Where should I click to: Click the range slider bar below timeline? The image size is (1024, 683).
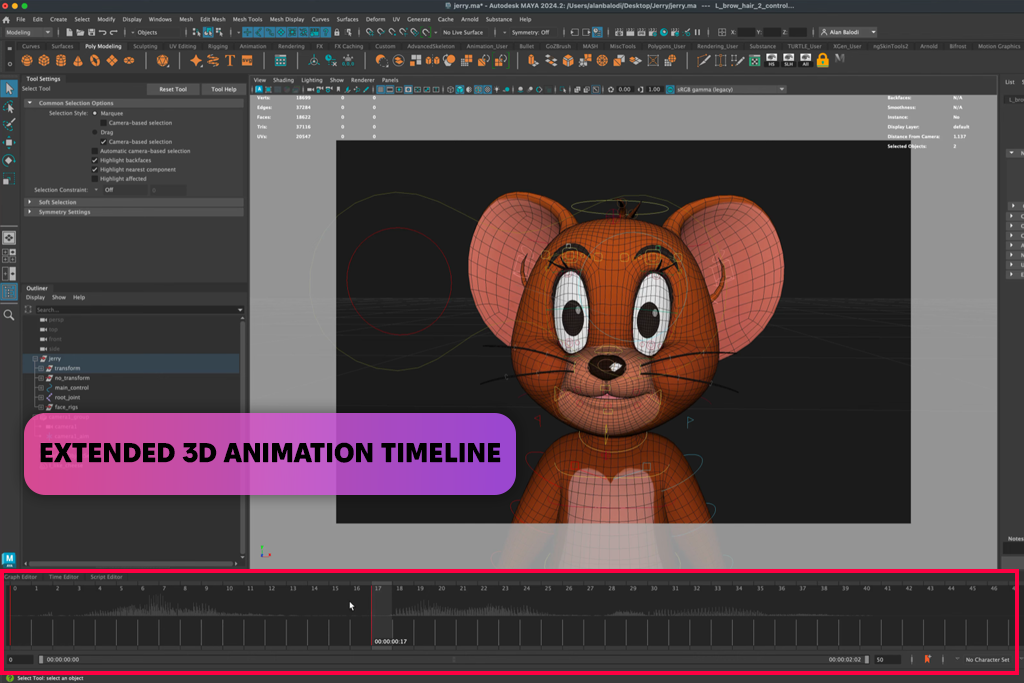click(x=453, y=659)
